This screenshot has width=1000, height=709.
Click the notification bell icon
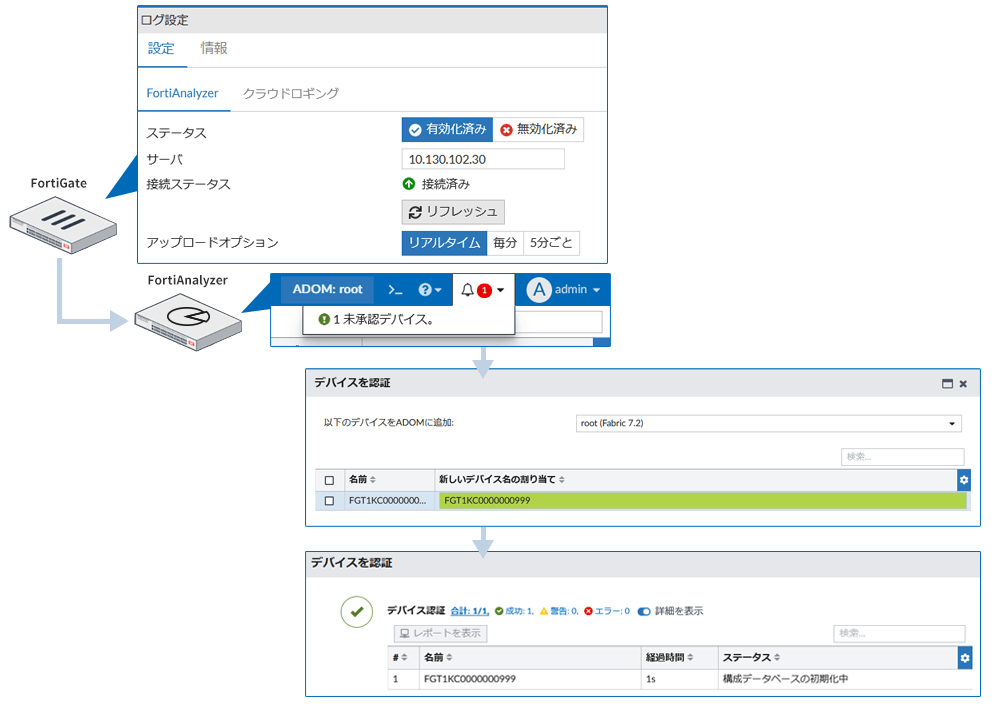click(467, 290)
